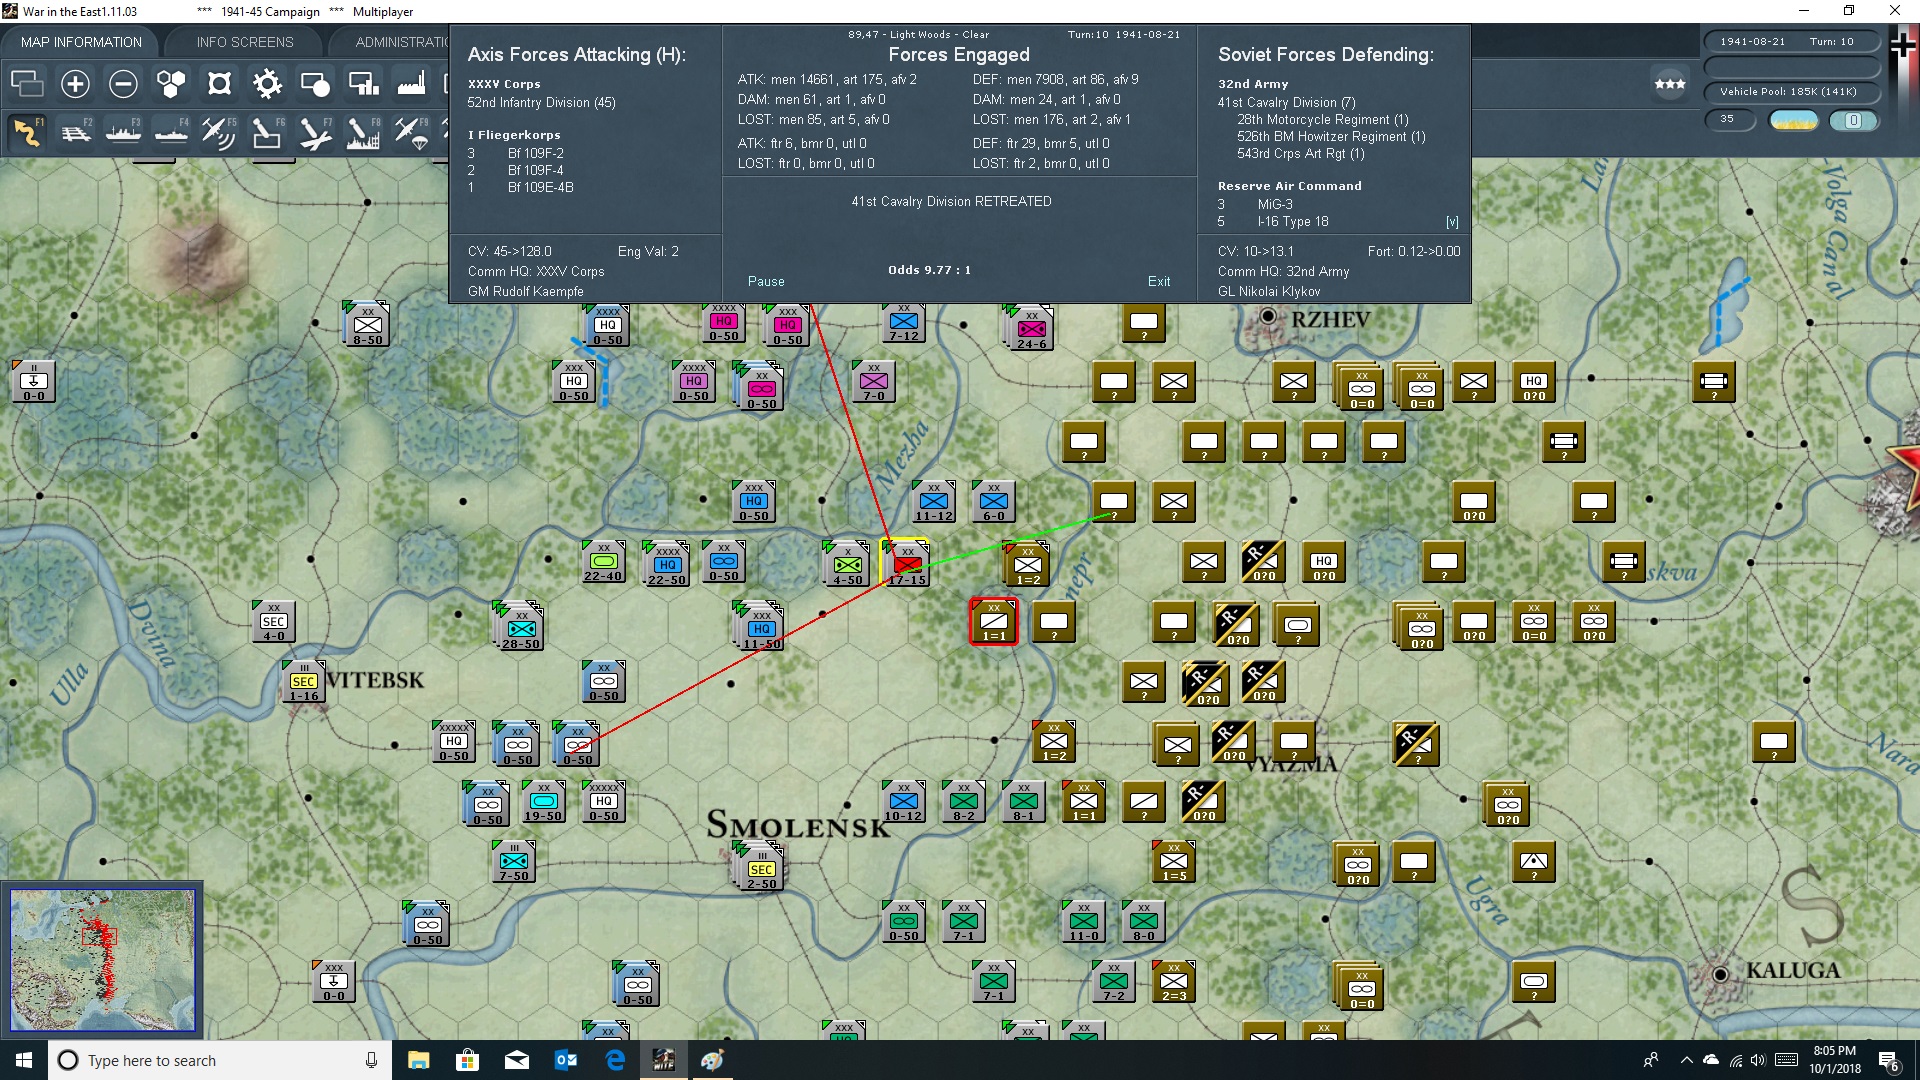The width and height of the screenshot is (1920, 1080).
Task: Click the minimap thumbnail
Action: click(x=103, y=960)
